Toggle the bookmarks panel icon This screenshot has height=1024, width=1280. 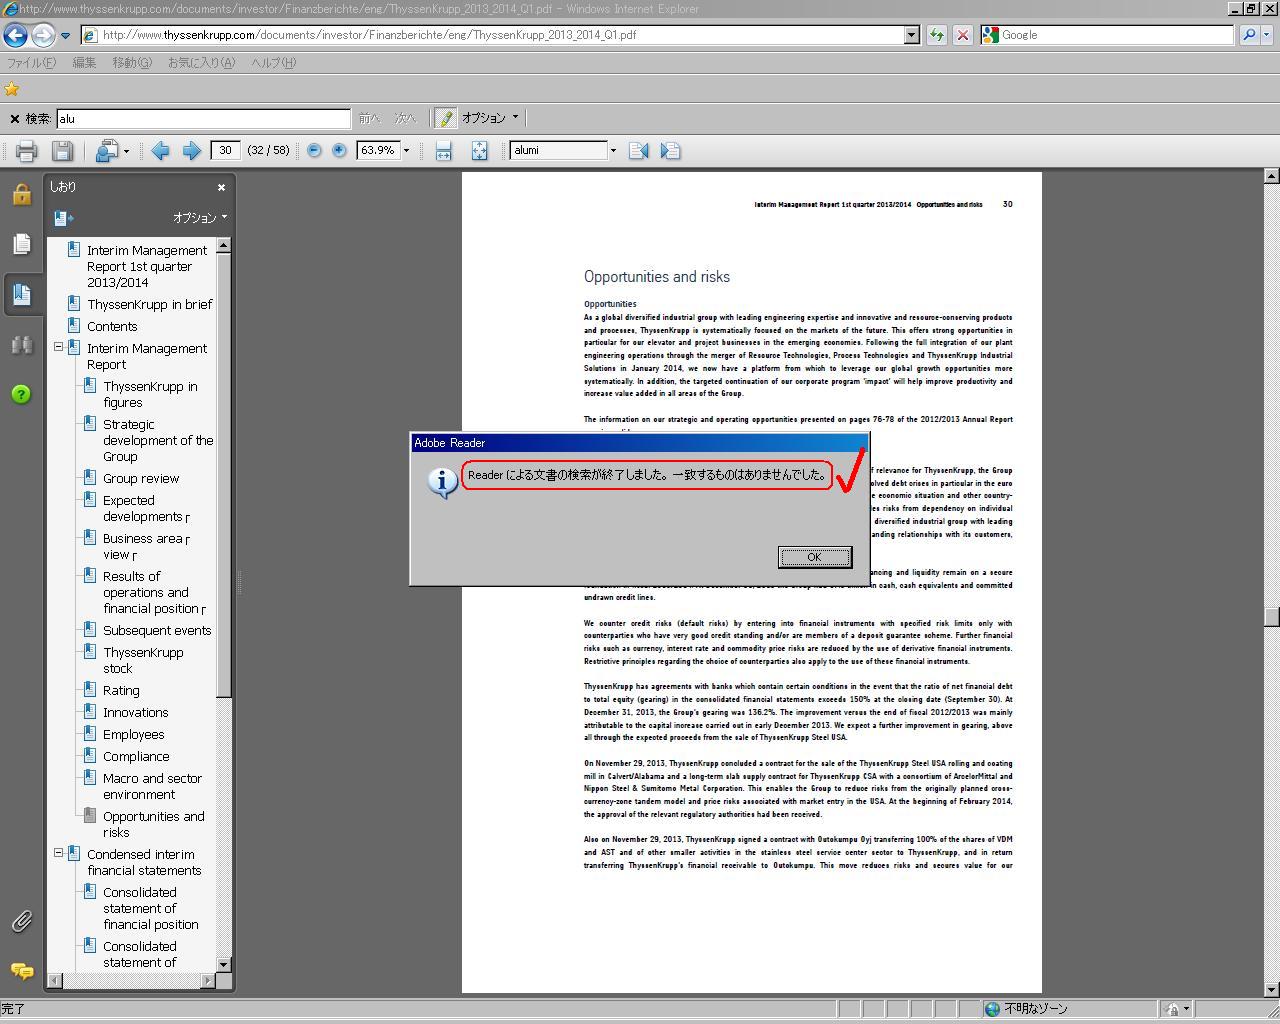tap(21, 294)
